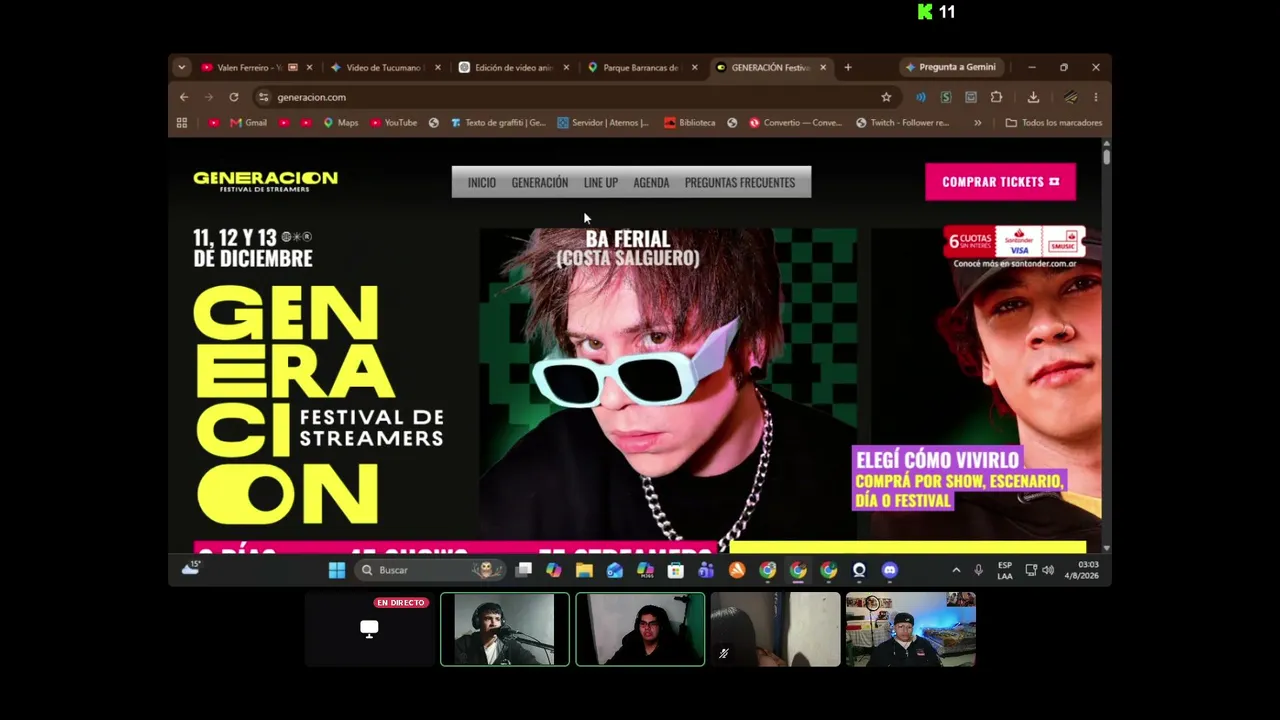The height and width of the screenshot is (720, 1280).
Task: Expand hidden system tray icons
Action: [x=956, y=570]
